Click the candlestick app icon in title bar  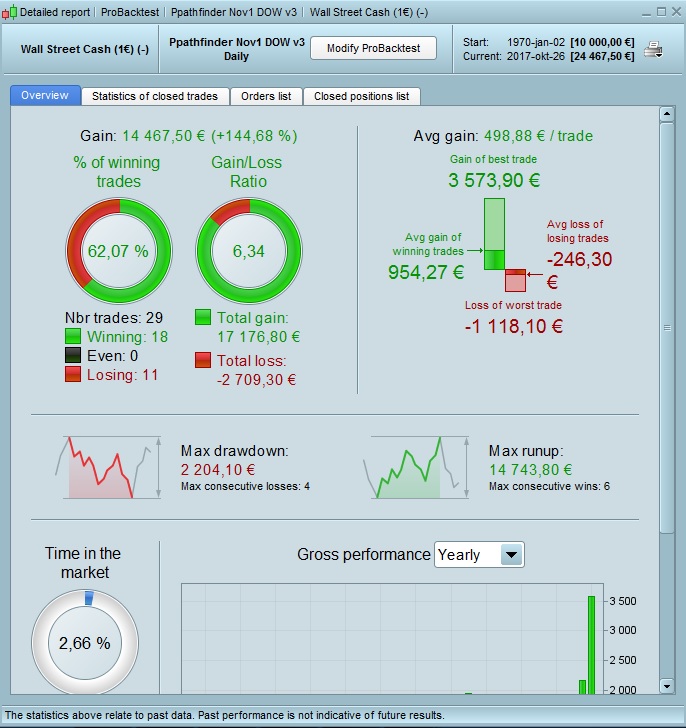(x=9, y=13)
